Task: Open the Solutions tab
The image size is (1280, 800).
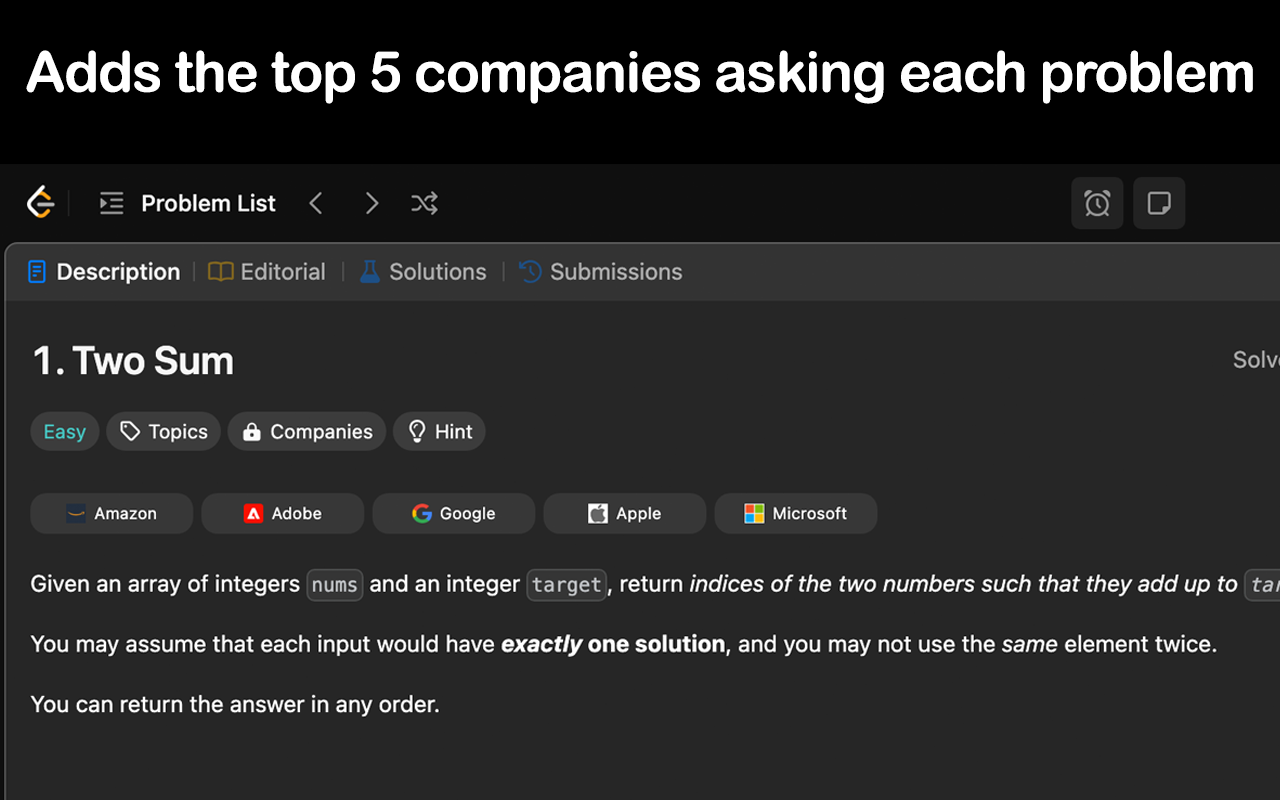Action: pyautogui.click(x=423, y=272)
